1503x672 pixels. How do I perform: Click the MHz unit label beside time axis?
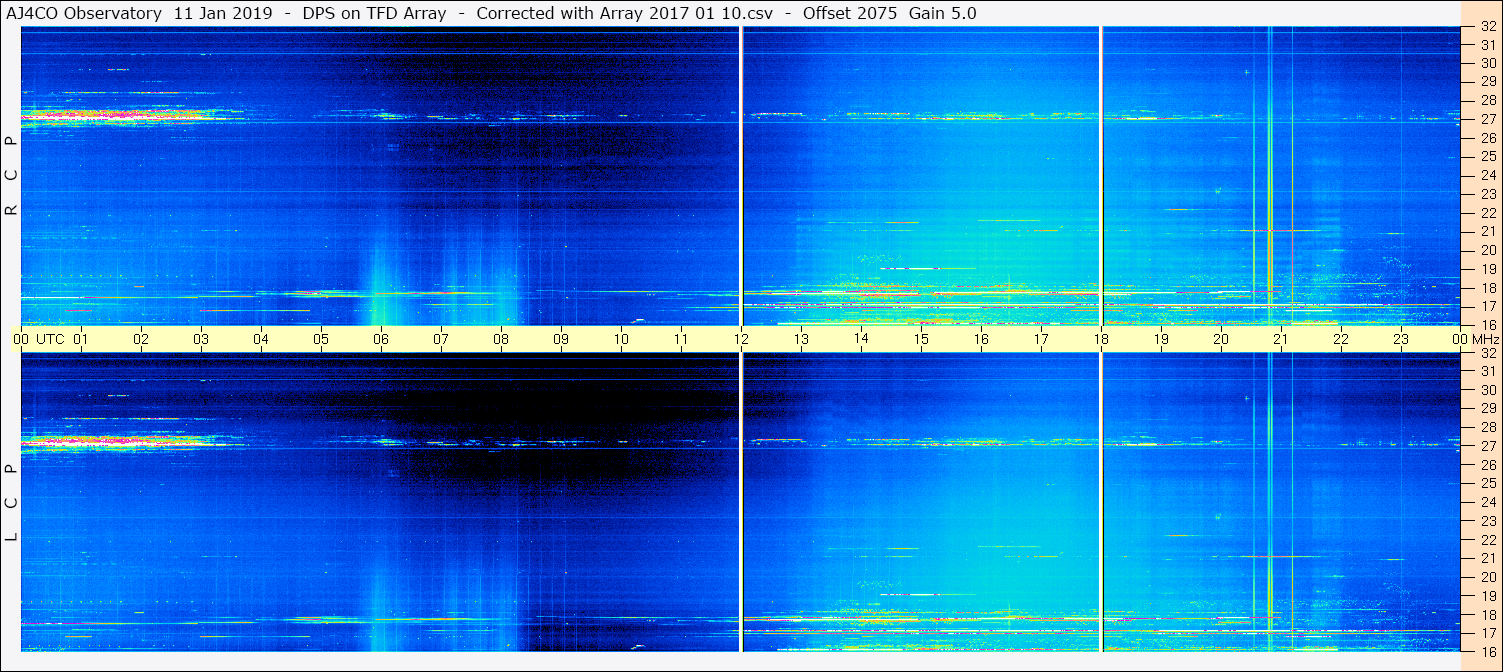click(1487, 339)
